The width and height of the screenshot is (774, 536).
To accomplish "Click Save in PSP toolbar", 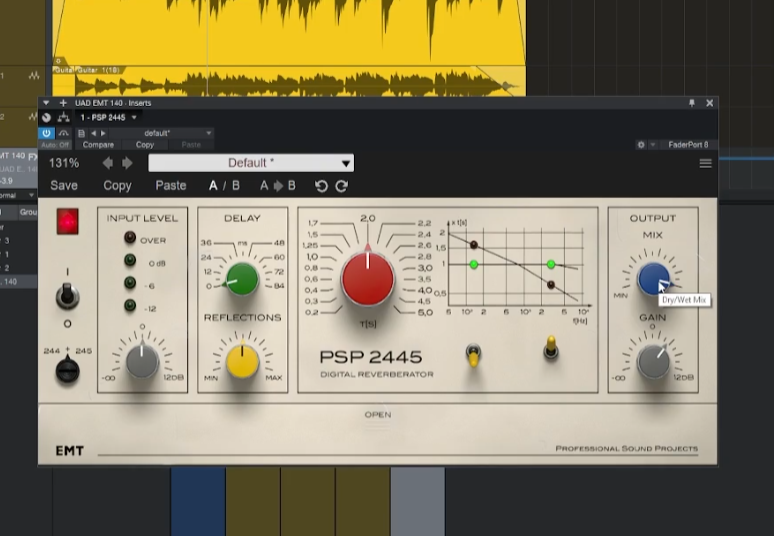I will click(x=64, y=186).
